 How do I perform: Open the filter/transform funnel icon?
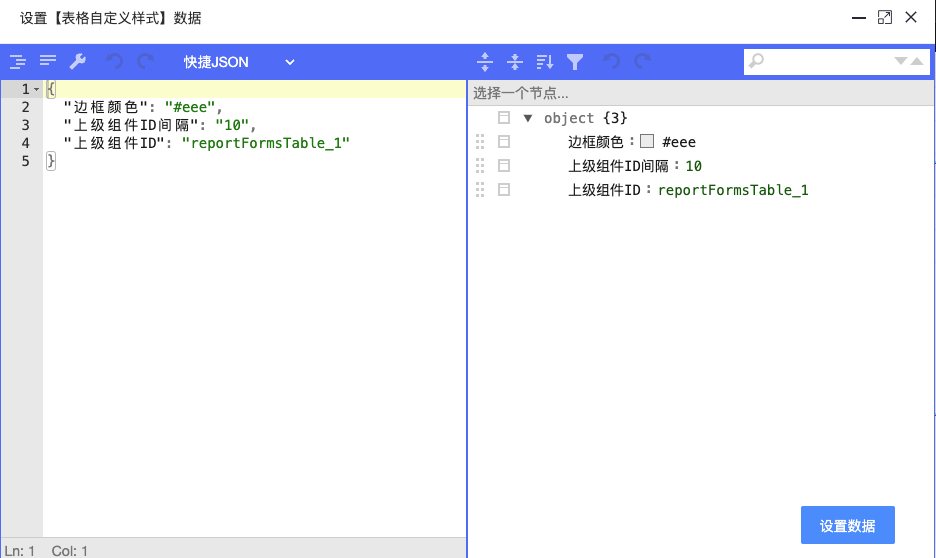(575, 61)
